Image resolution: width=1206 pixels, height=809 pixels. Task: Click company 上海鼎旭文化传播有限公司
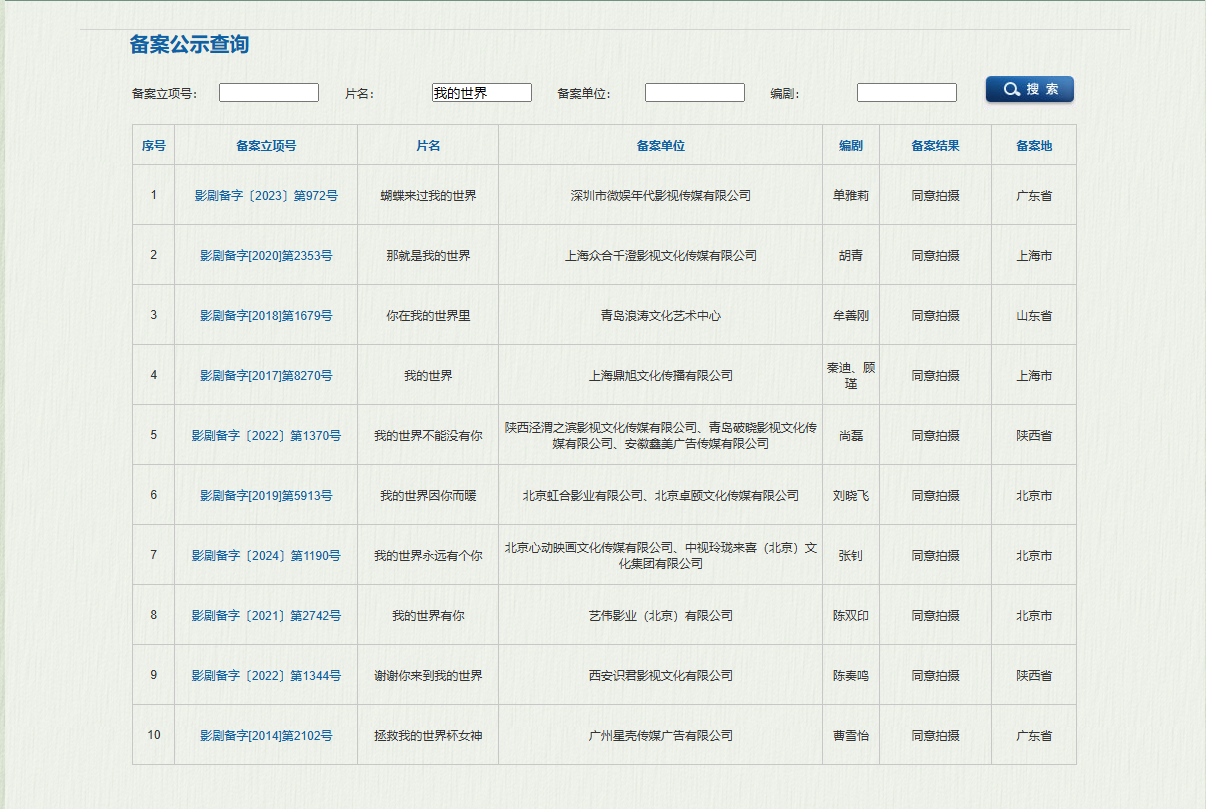pyautogui.click(x=660, y=375)
